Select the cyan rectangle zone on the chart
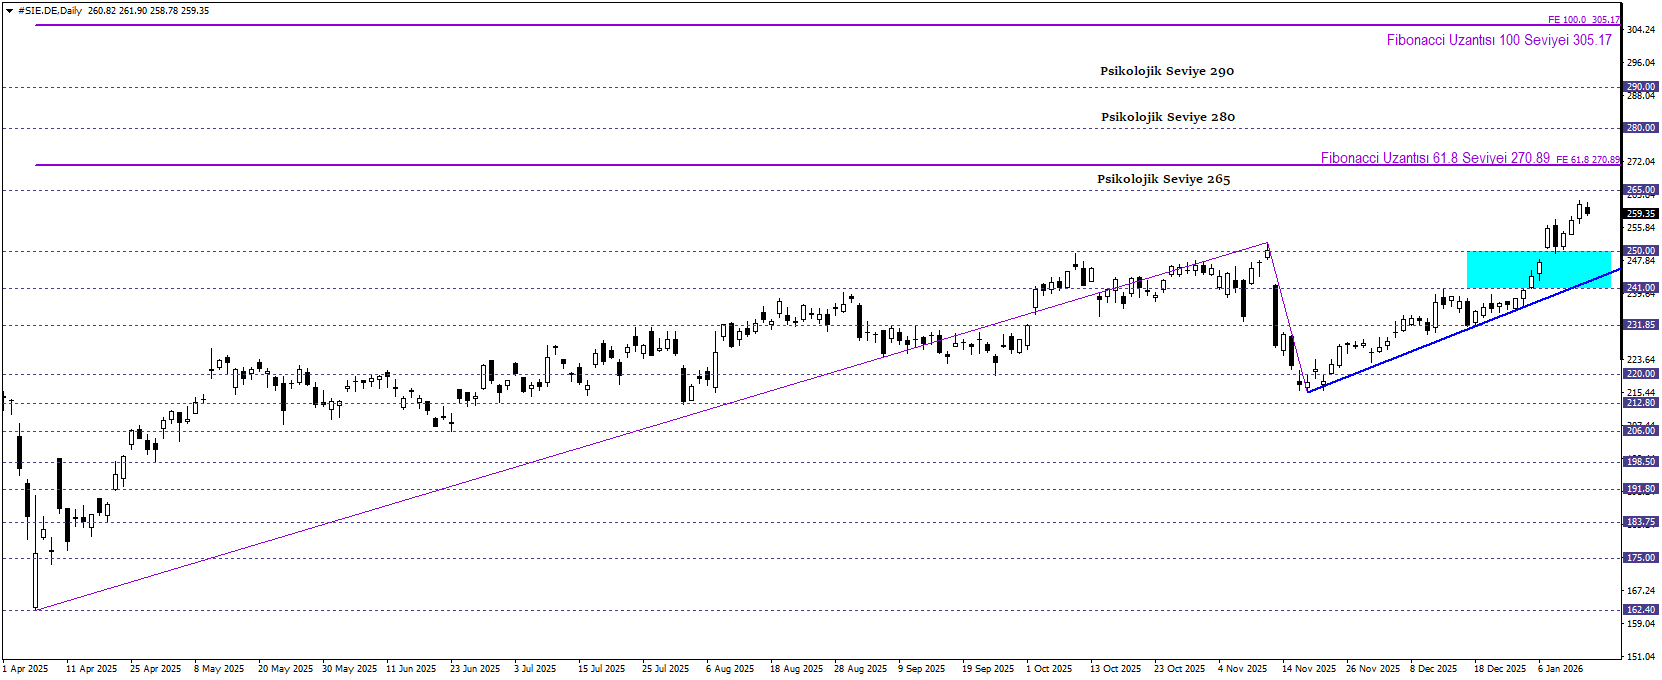This screenshot has height=680, width=1662. [x=1539, y=270]
